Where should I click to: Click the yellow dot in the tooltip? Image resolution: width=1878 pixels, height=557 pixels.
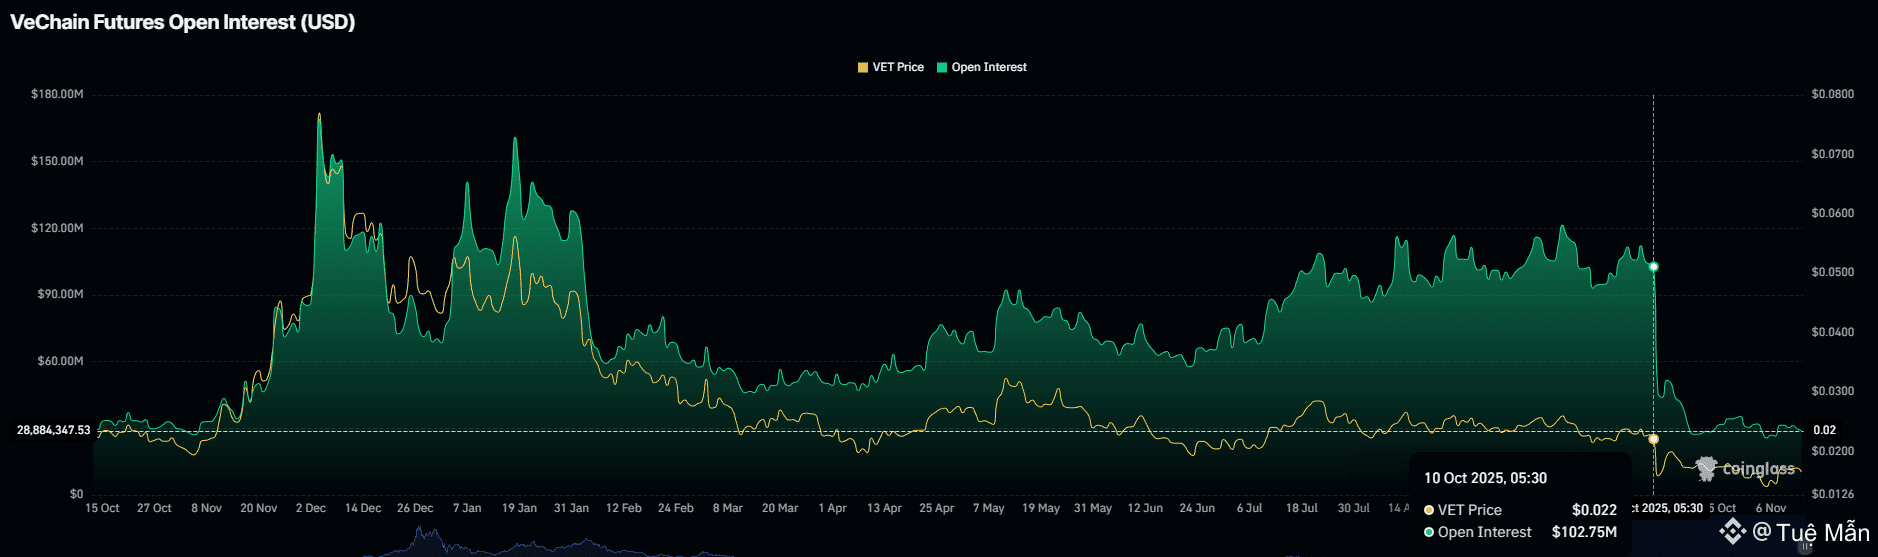coord(1429,510)
